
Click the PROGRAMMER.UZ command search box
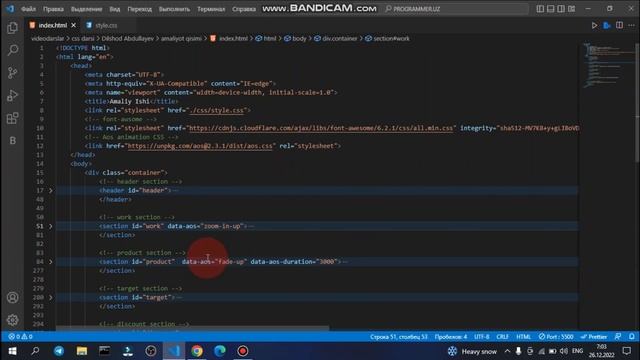coord(455,9)
